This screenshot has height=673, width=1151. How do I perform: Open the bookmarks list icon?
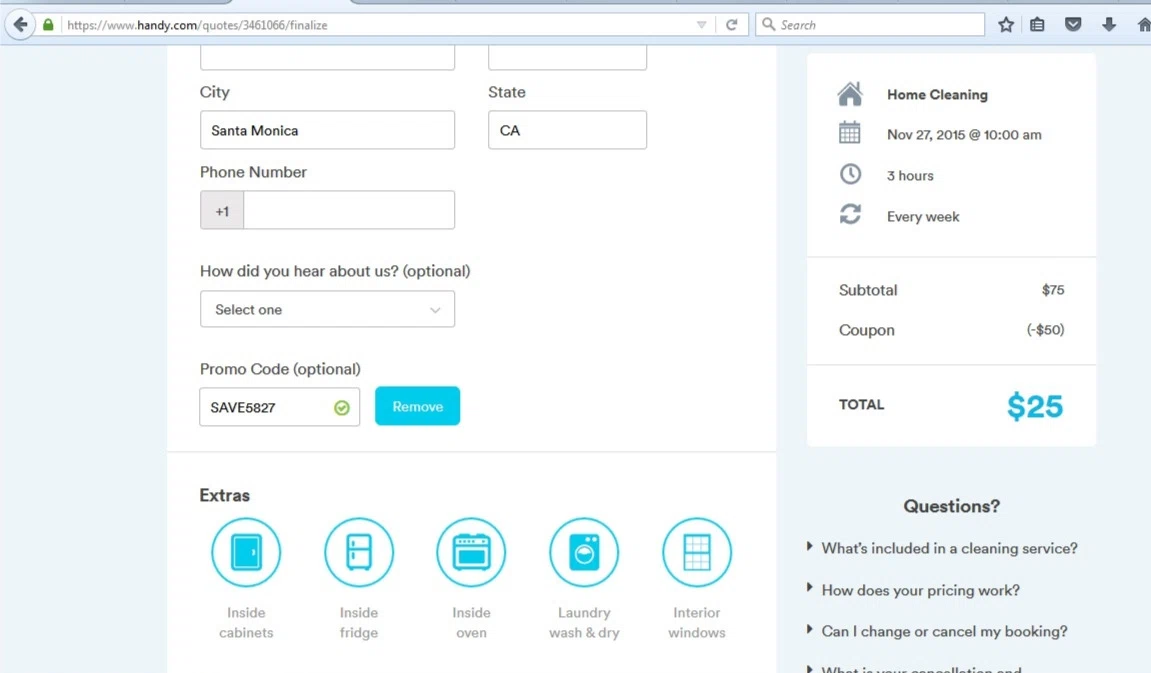[1037, 25]
